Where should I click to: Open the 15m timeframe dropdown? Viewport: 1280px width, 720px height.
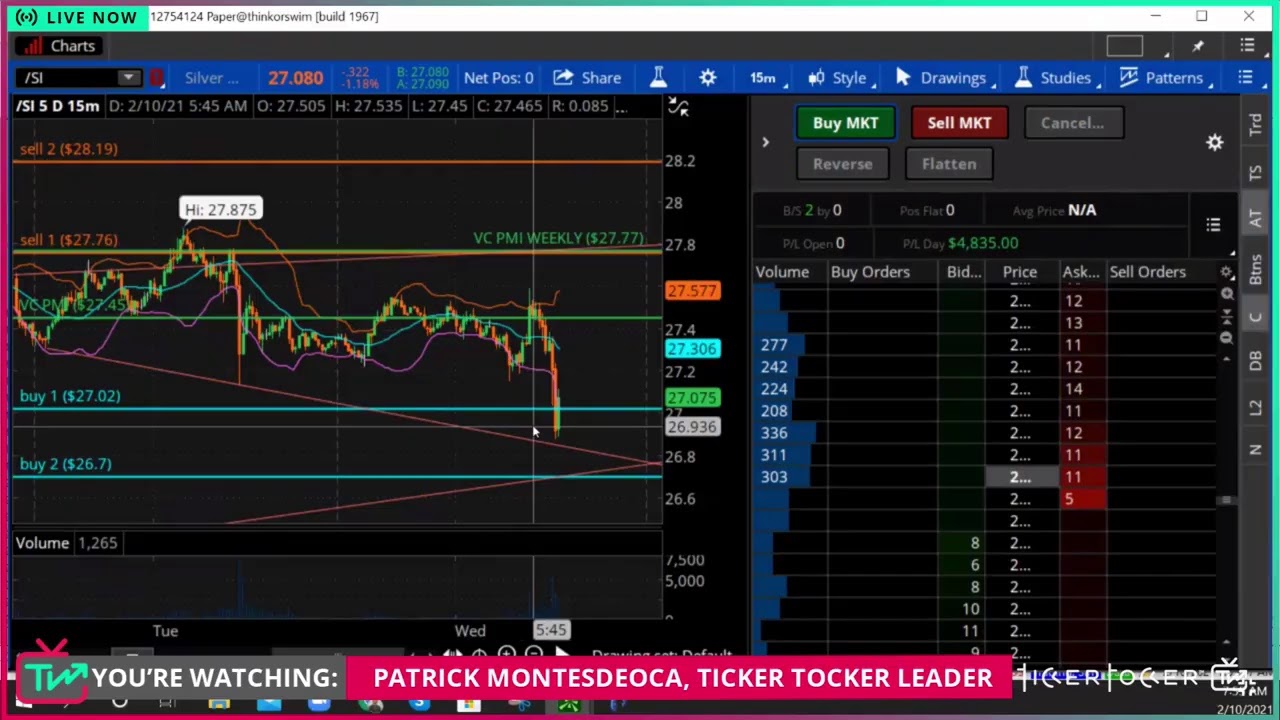click(x=768, y=78)
